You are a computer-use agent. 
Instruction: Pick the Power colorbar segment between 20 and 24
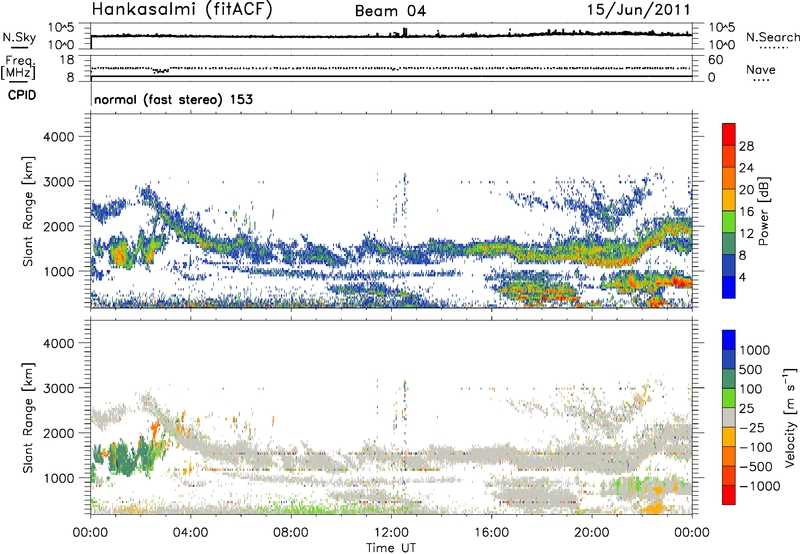tap(729, 178)
